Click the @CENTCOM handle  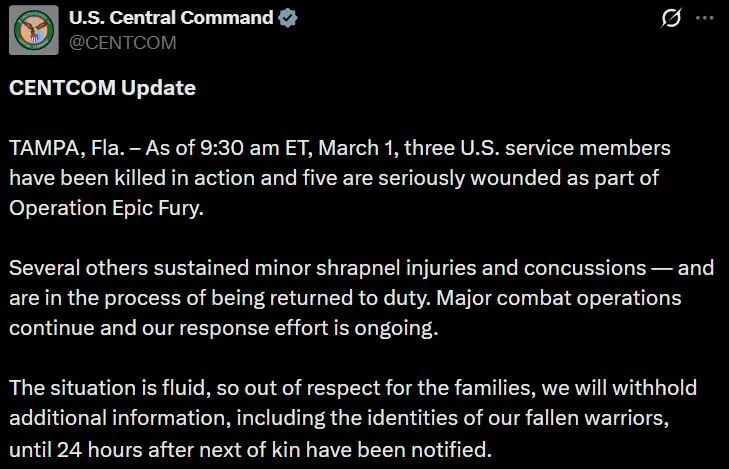[122, 42]
